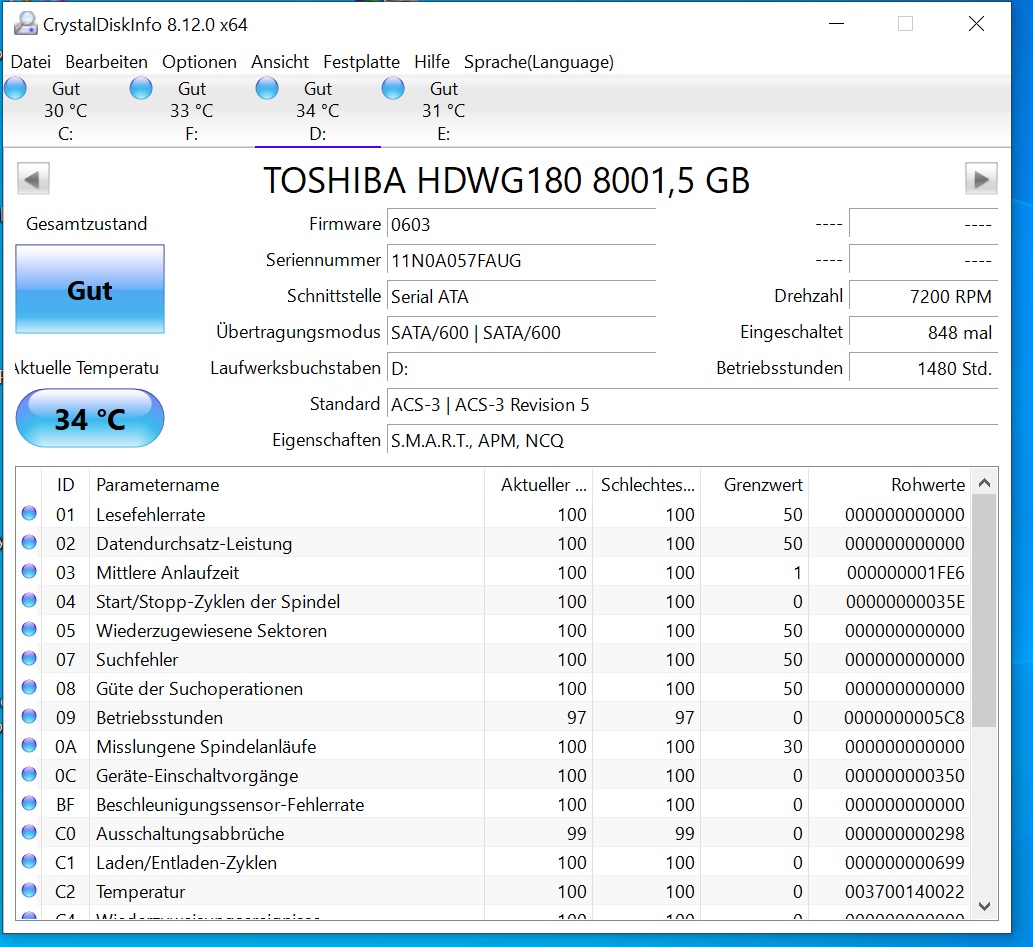The height and width of the screenshot is (947, 1033).
Task: Open the Sprache(Language) menu
Action: click(538, 62)
